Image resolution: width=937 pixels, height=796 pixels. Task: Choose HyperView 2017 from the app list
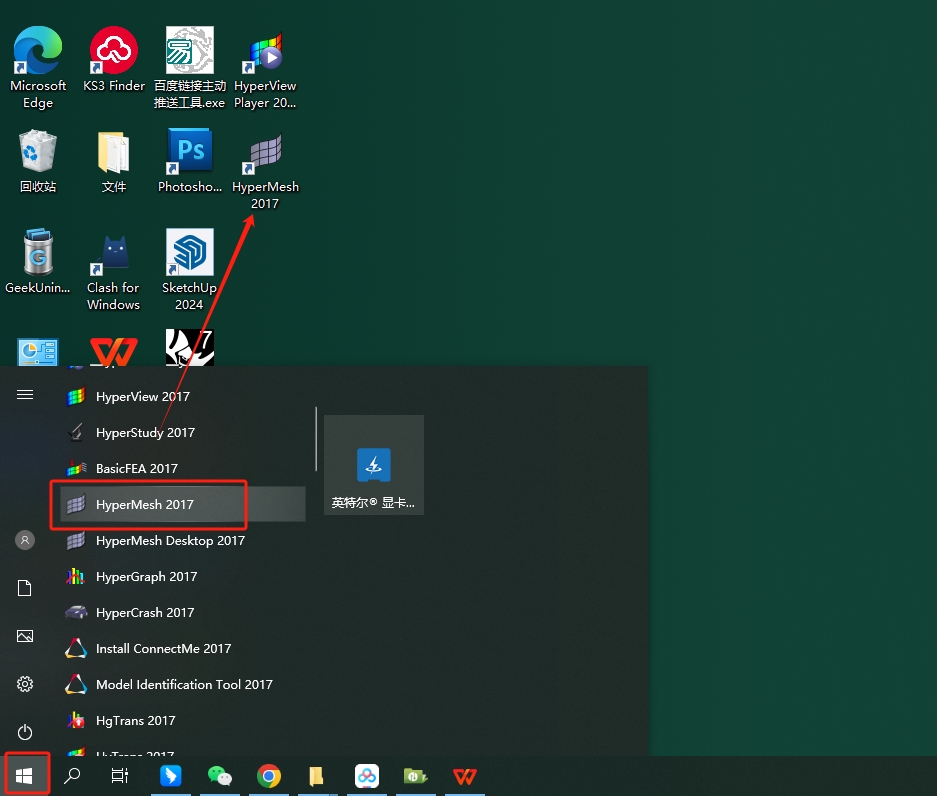click(x=142, y=397)
